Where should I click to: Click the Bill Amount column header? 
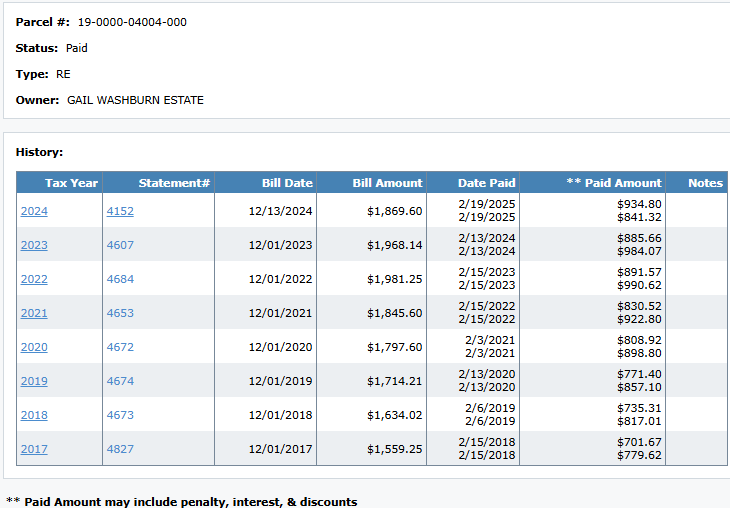pos(387,183)
